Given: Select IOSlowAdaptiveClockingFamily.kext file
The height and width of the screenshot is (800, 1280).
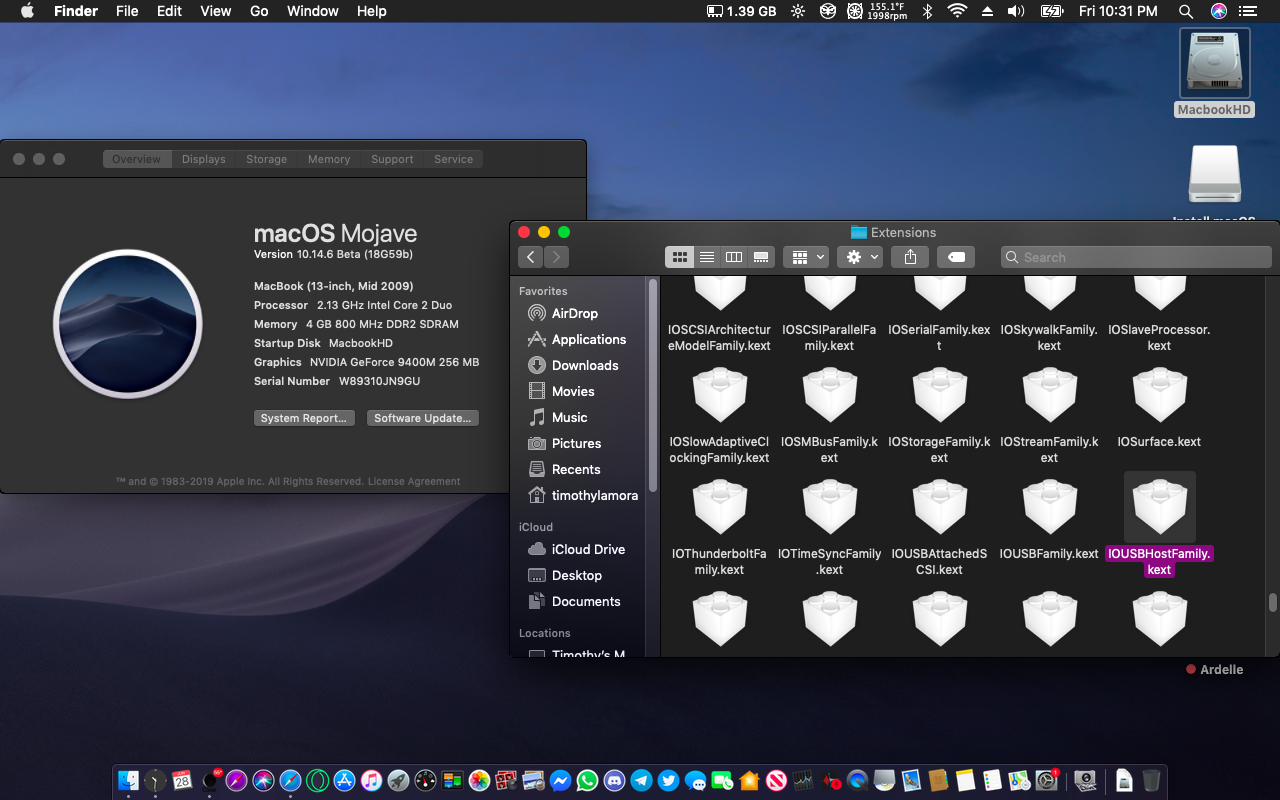Looking at the screenshot, I should coord(719,415).
